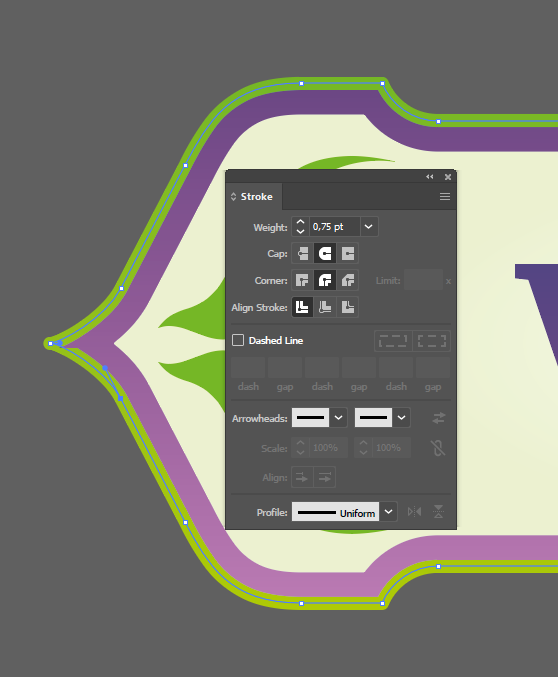Align stroke to center

[x=302, y=307]
